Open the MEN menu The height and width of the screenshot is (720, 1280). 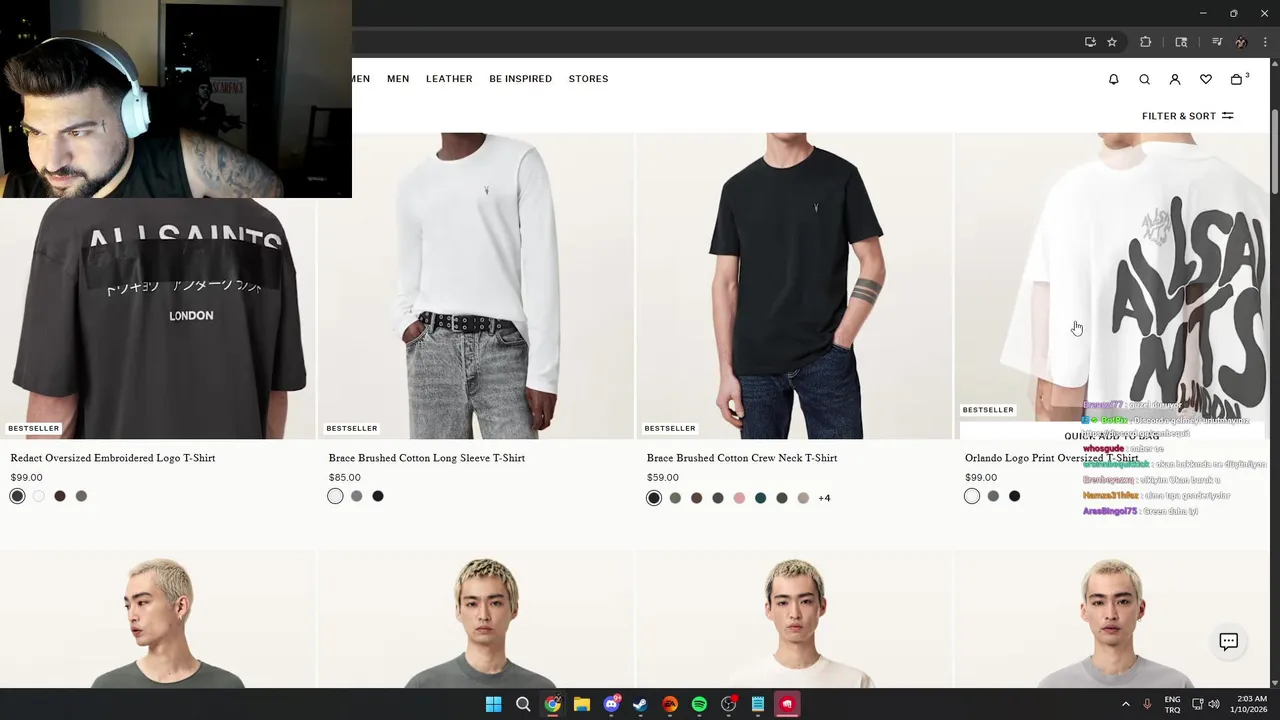click(x=398, y=79)
